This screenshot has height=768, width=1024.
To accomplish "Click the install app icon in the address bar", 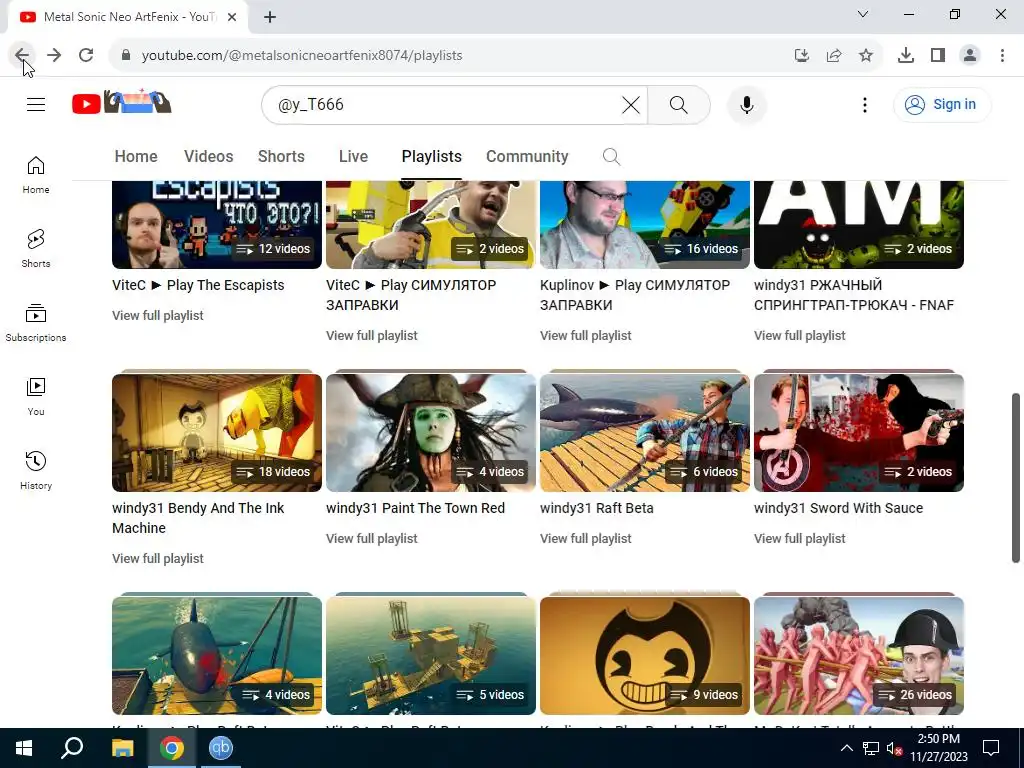I will click(801, 56).
